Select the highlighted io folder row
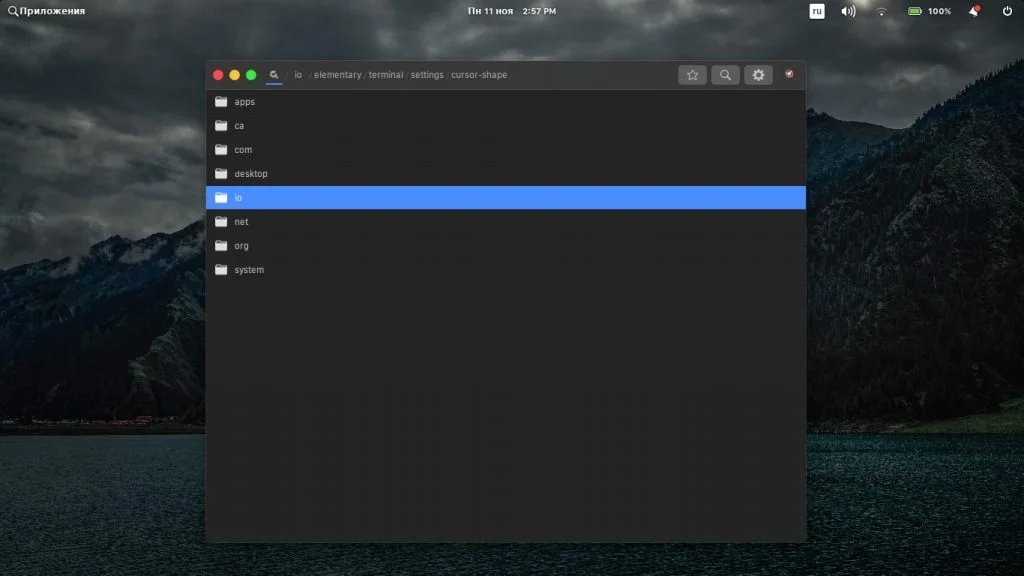 (506, 198)
